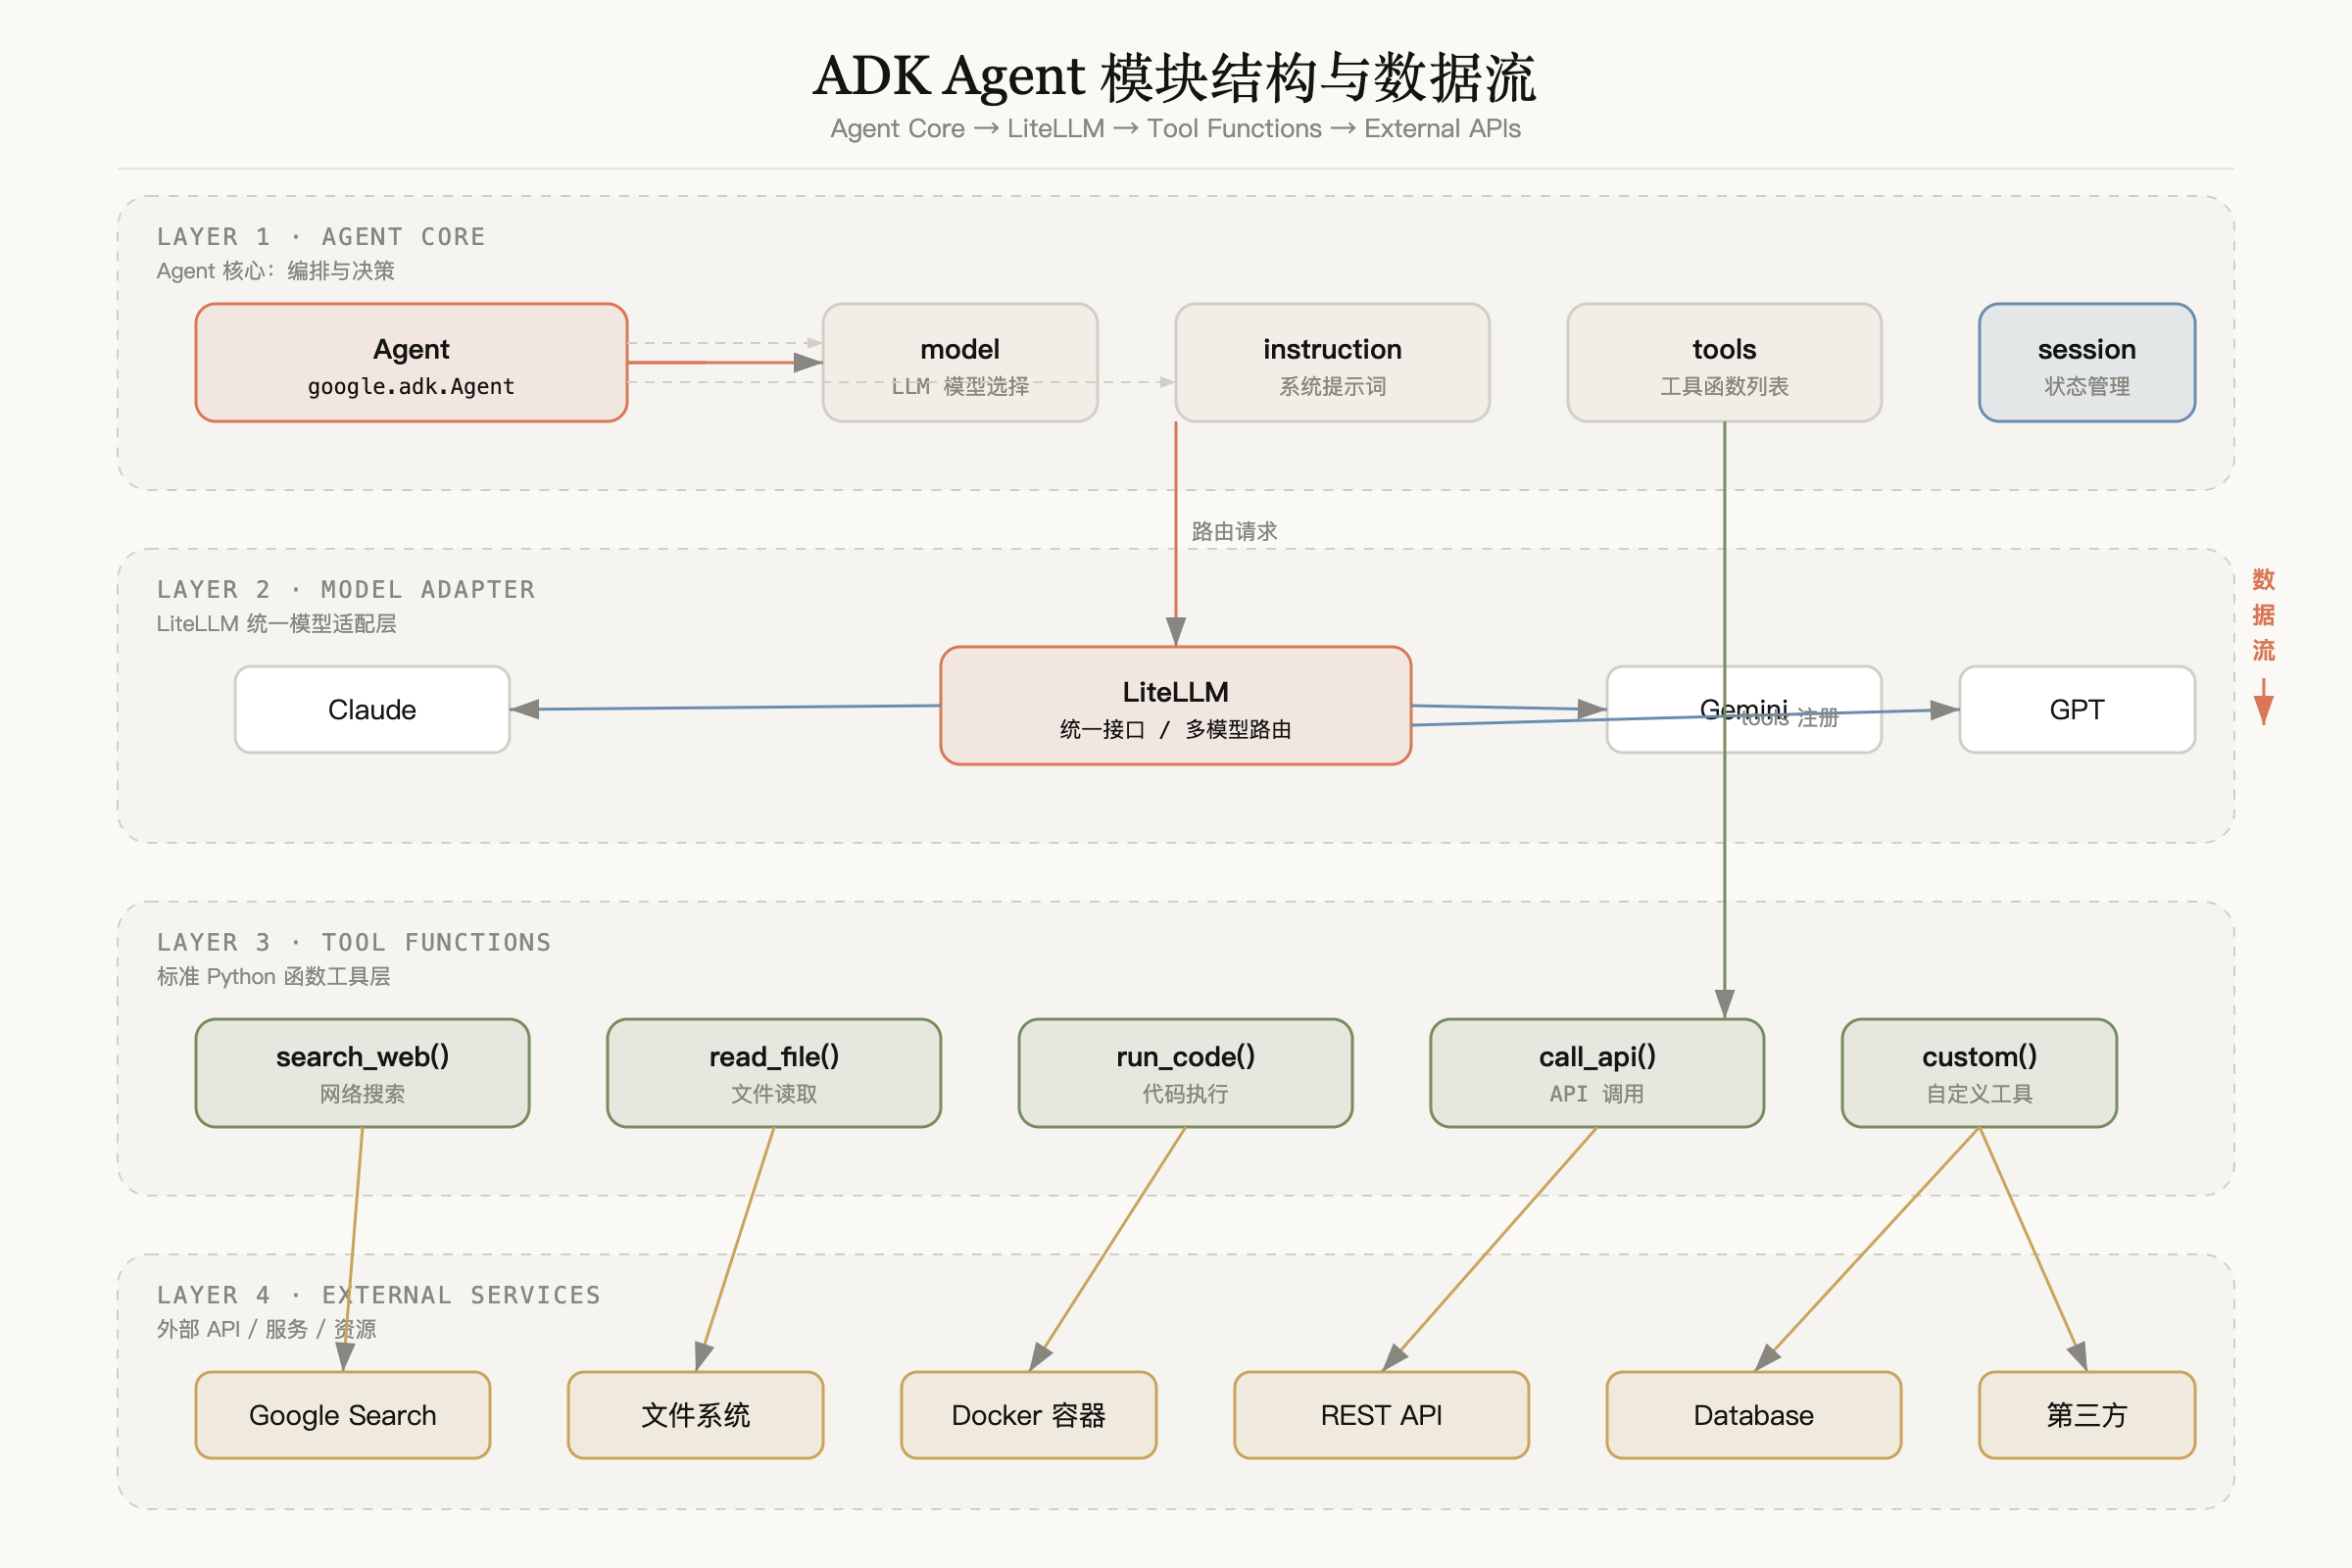Select the model LLM 模型选择 node

pos(960,363)
